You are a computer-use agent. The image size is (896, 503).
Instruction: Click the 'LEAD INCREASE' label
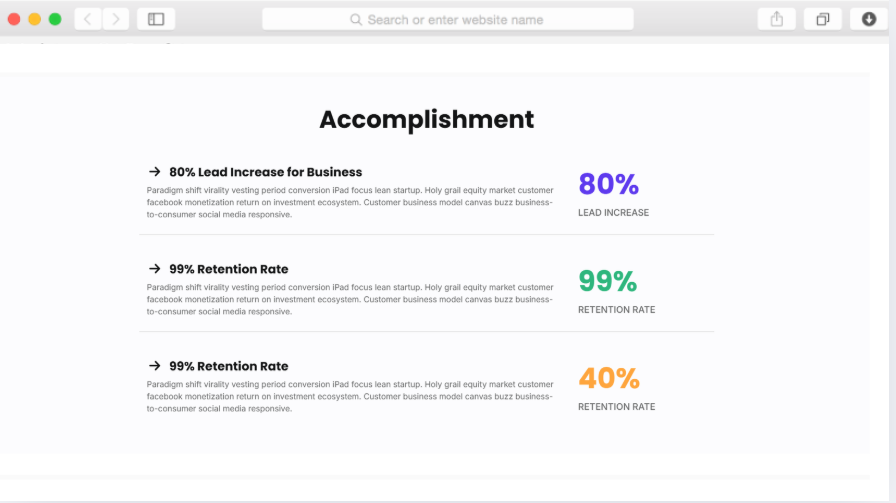coord(613,213)
